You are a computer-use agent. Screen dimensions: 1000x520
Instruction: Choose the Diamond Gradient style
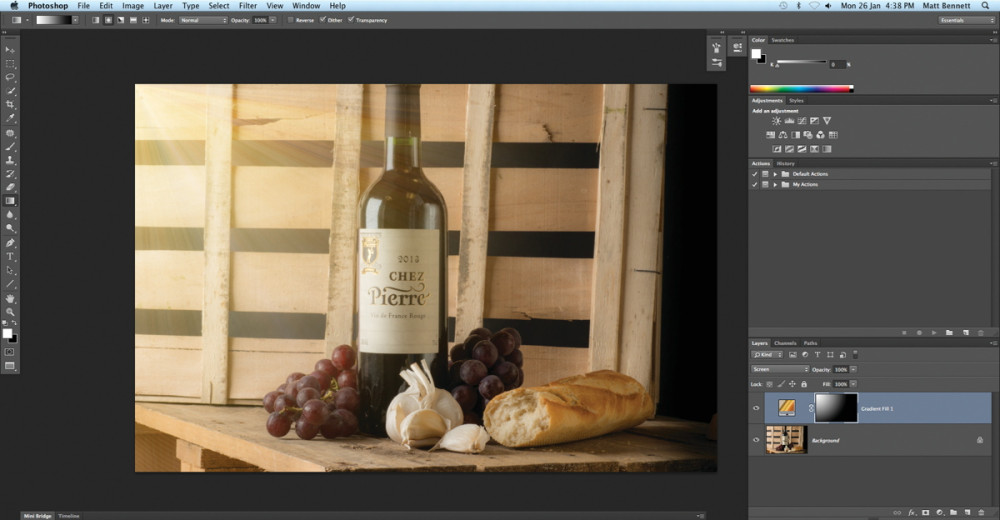point(145,20)
